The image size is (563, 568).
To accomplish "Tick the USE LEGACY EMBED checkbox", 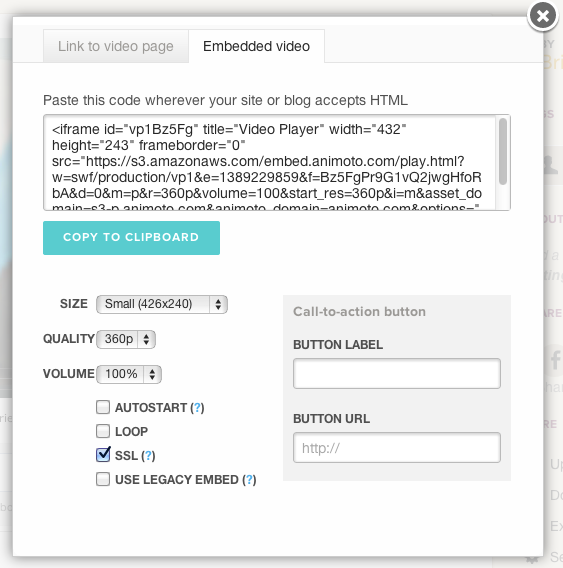I will [x=103, y=479].
